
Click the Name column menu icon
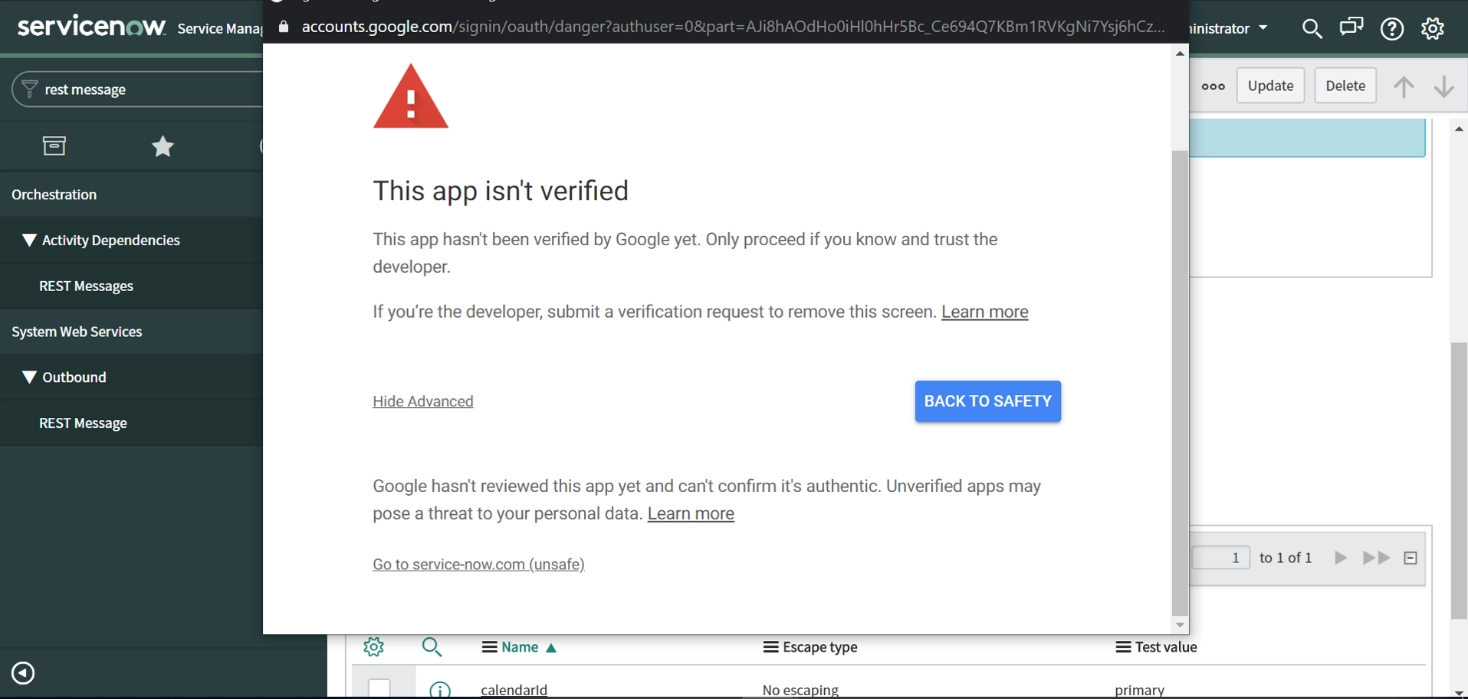tap(489, 647)
